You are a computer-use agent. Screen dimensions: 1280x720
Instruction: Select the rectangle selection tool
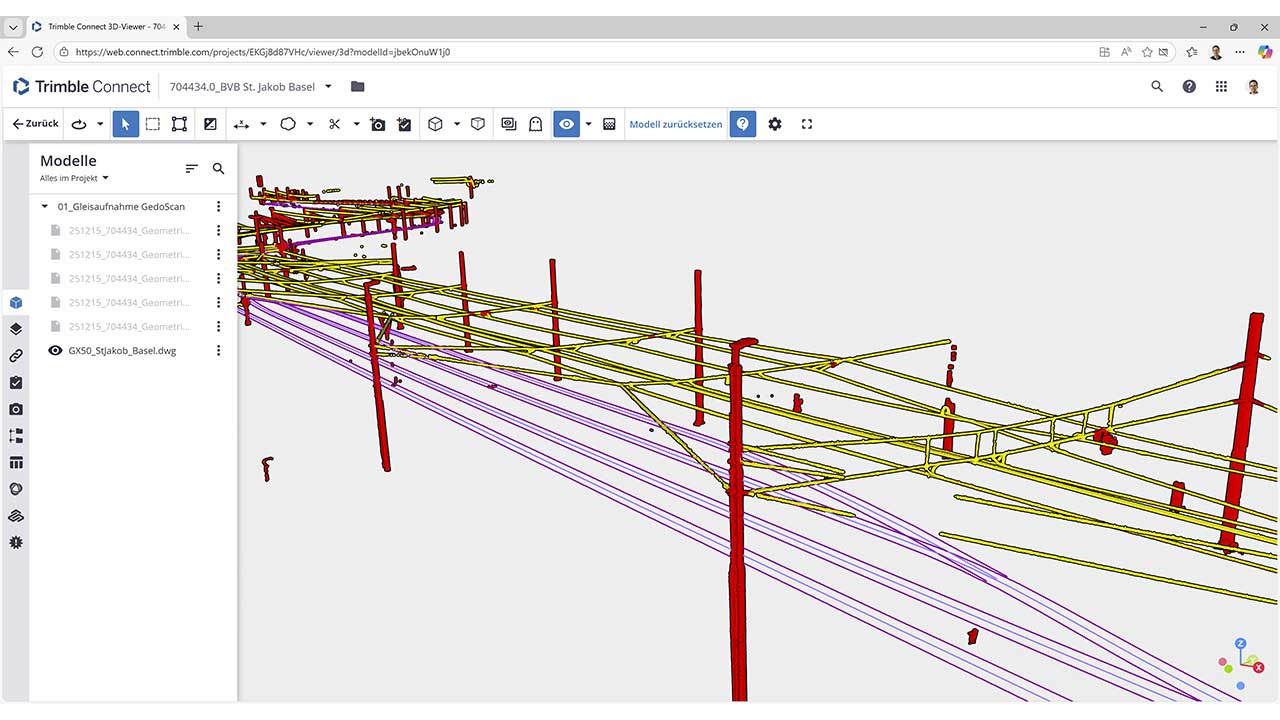[x=152, y=124]
